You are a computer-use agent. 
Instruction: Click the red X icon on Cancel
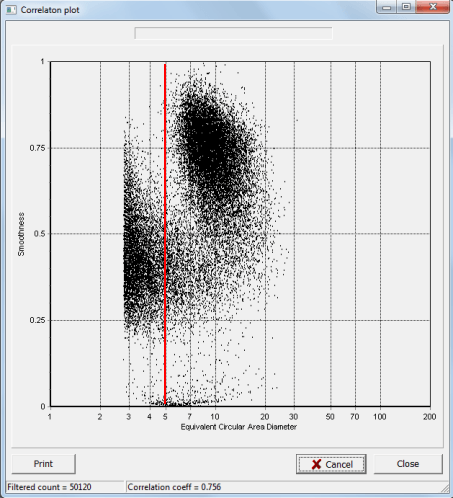(x=316, y=464)
